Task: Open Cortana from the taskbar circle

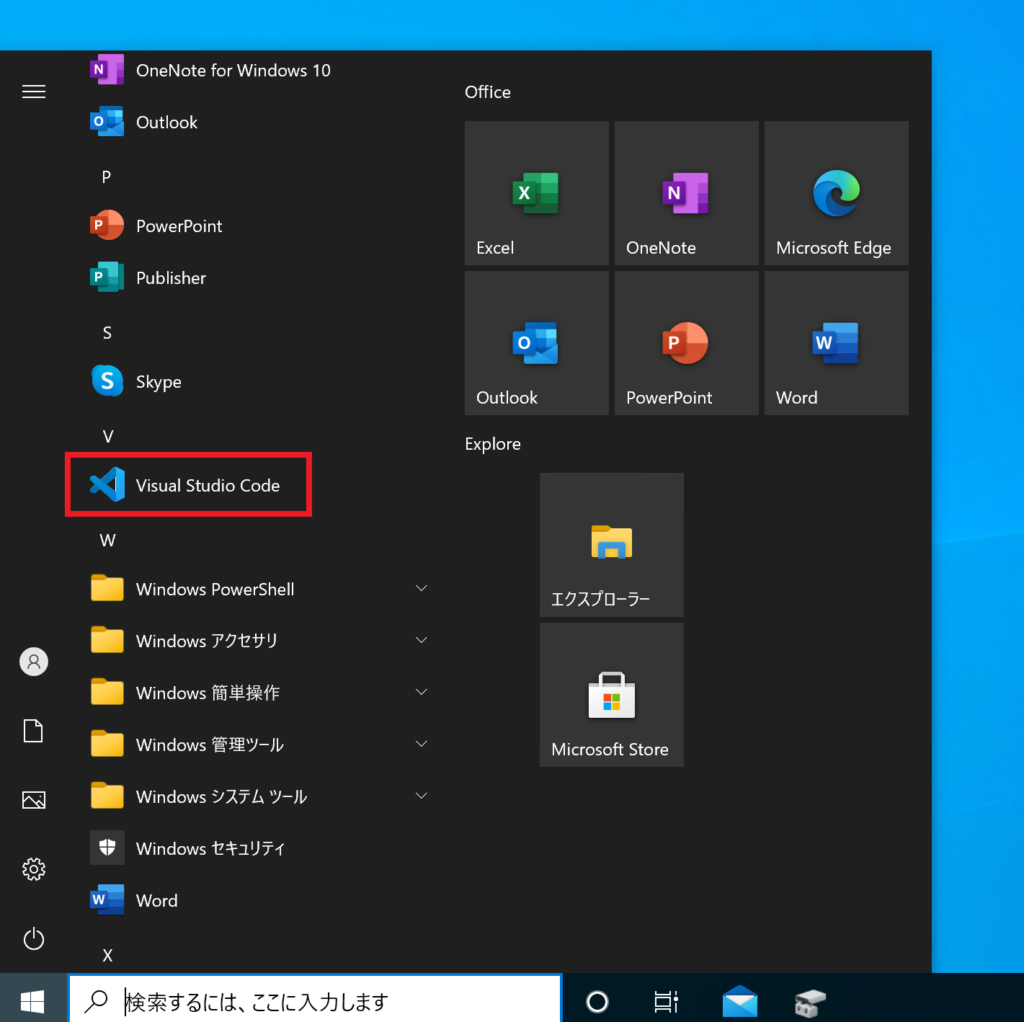Action: 597,1001
